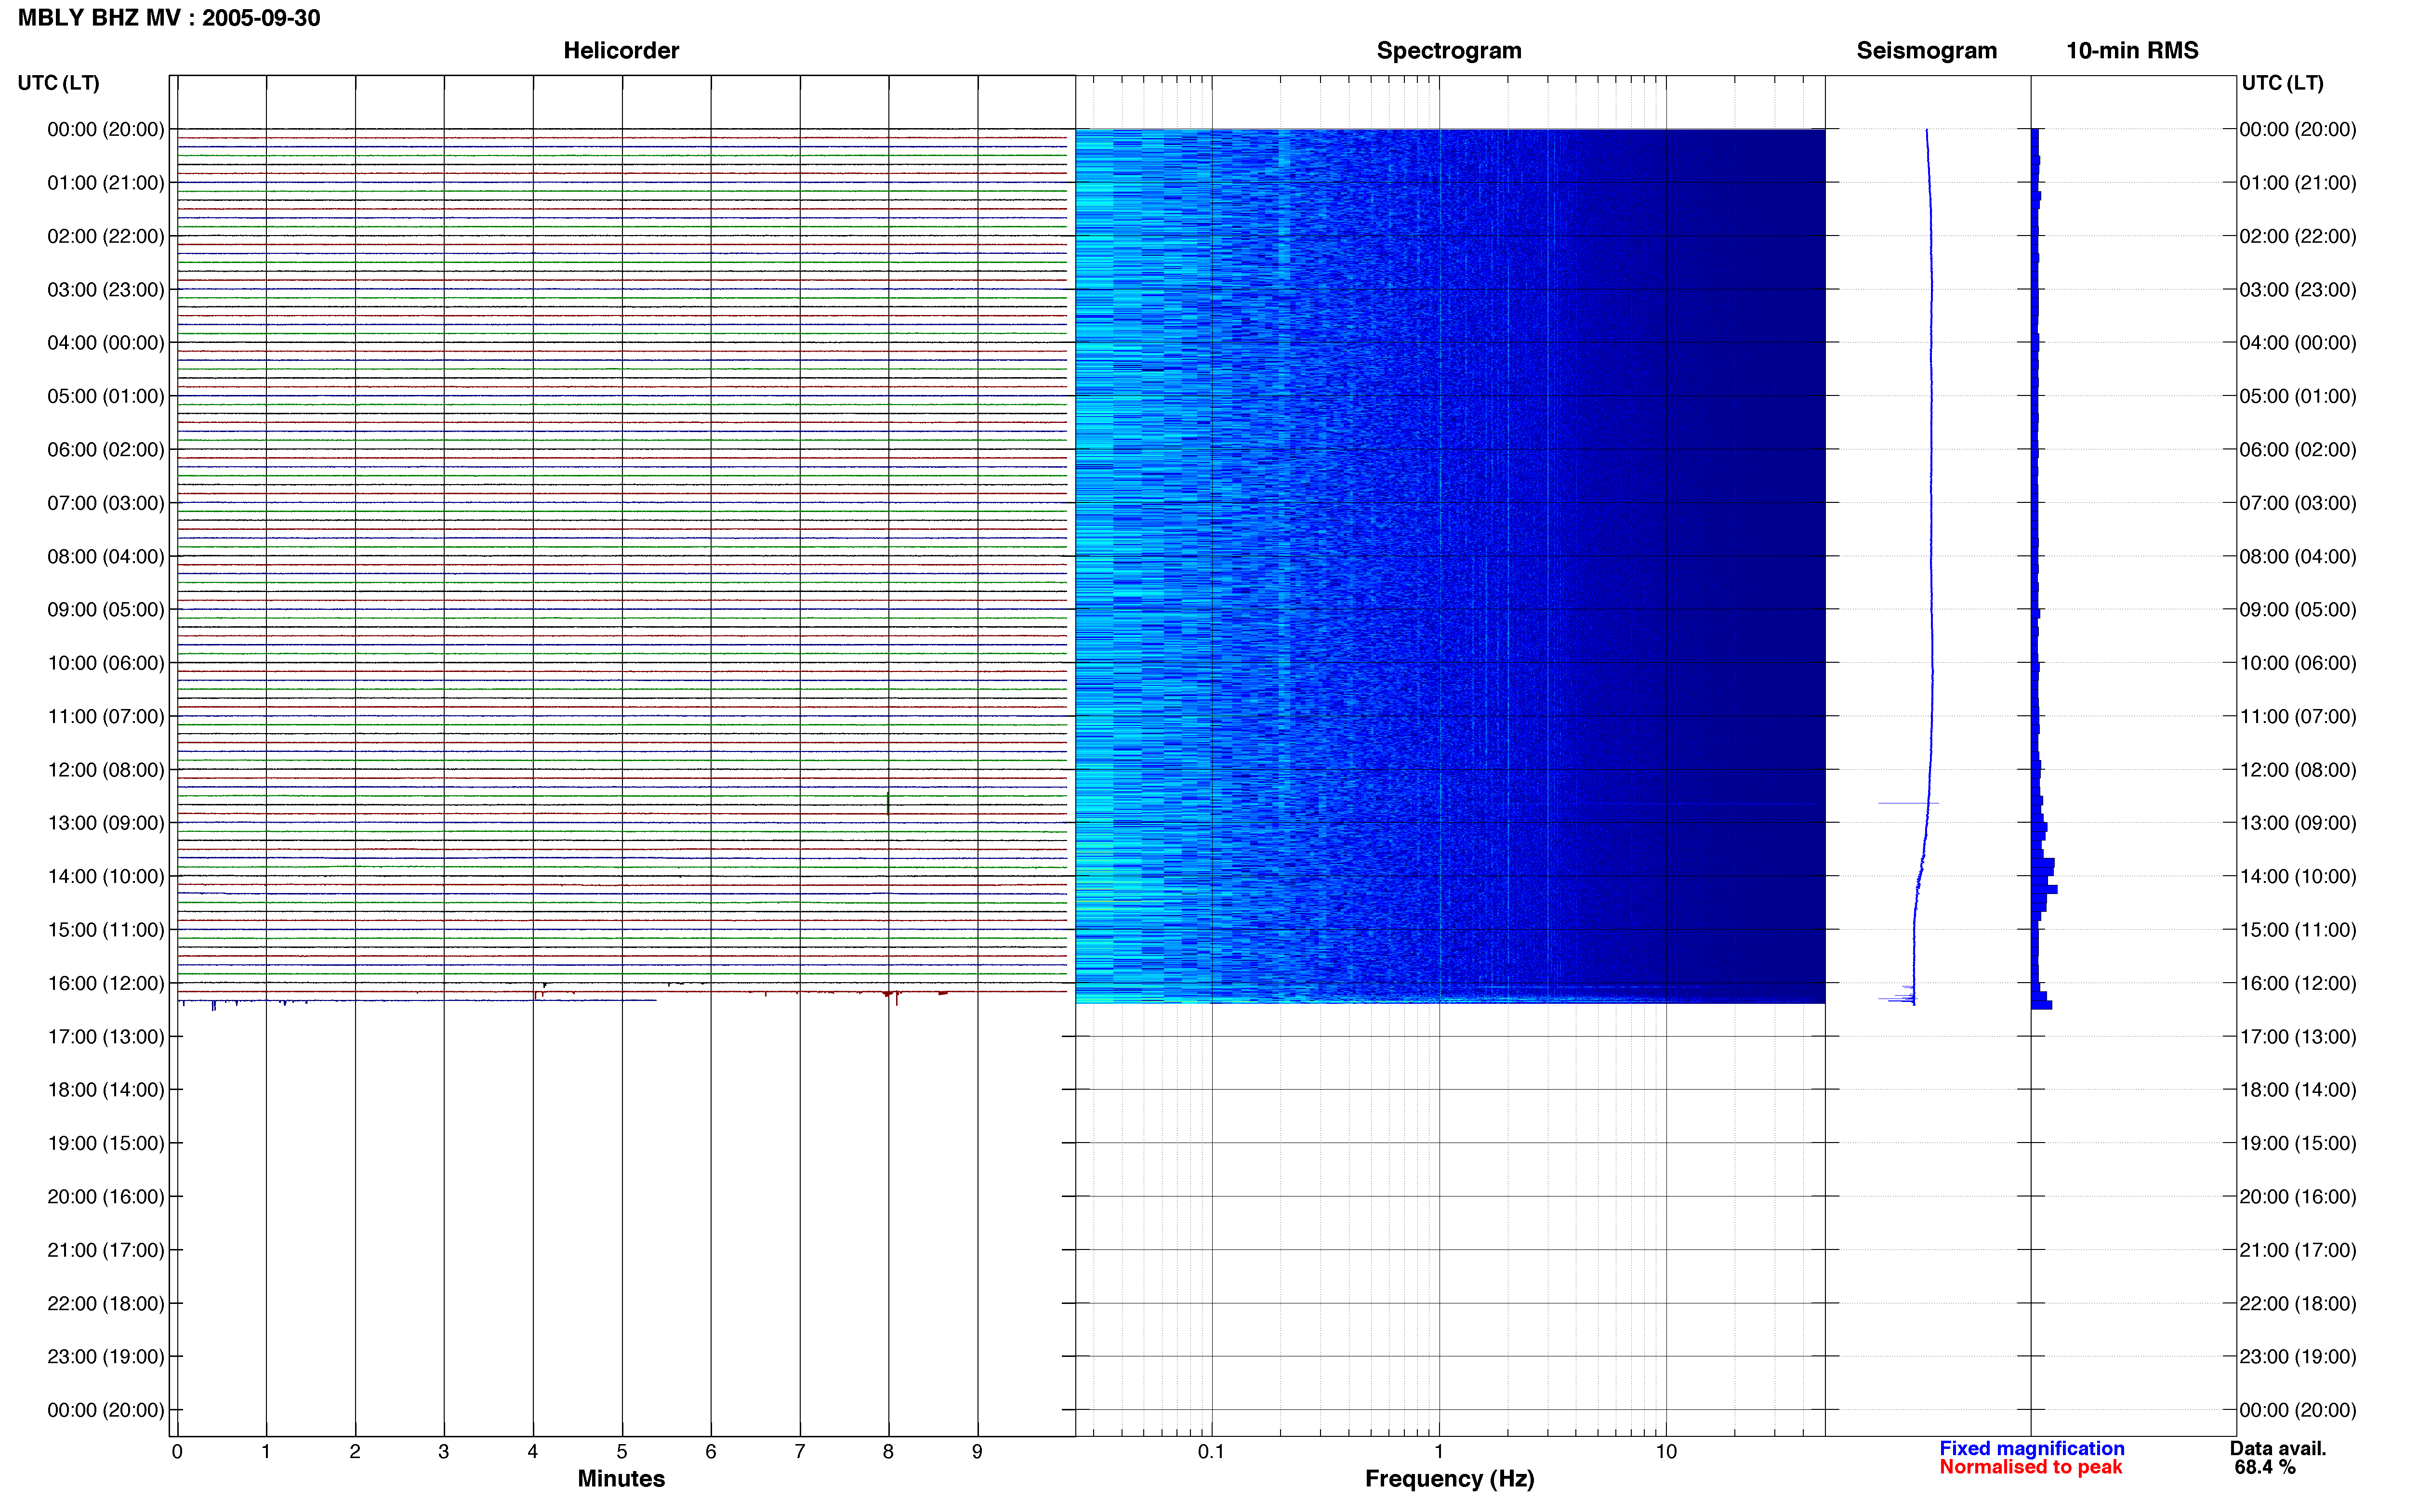
Task: Click left time label 01:00 (21:00)
Action: tap(106, 183)
